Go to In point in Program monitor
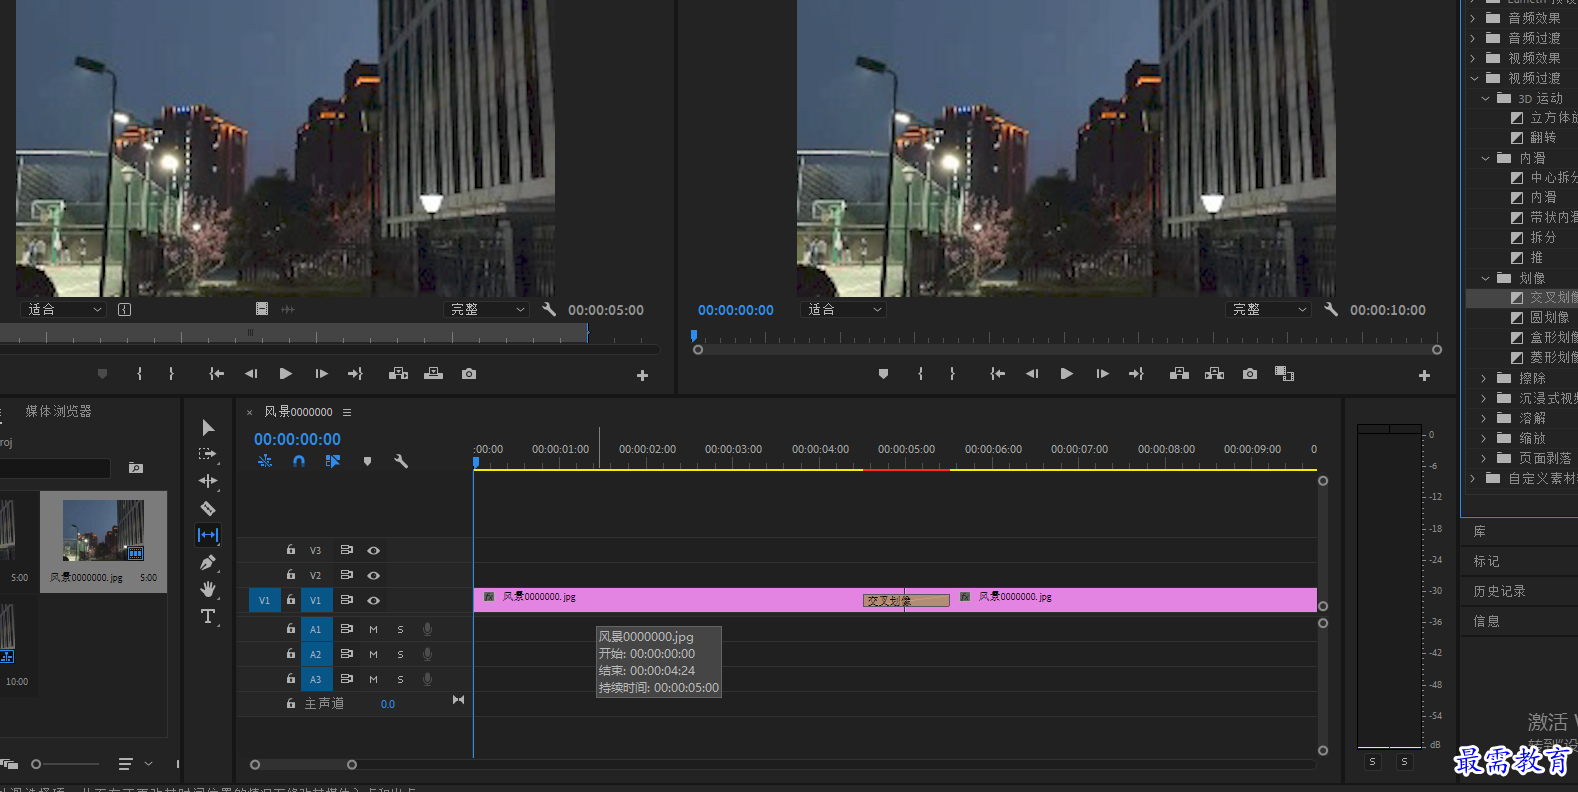 click(x=997, y=374)
